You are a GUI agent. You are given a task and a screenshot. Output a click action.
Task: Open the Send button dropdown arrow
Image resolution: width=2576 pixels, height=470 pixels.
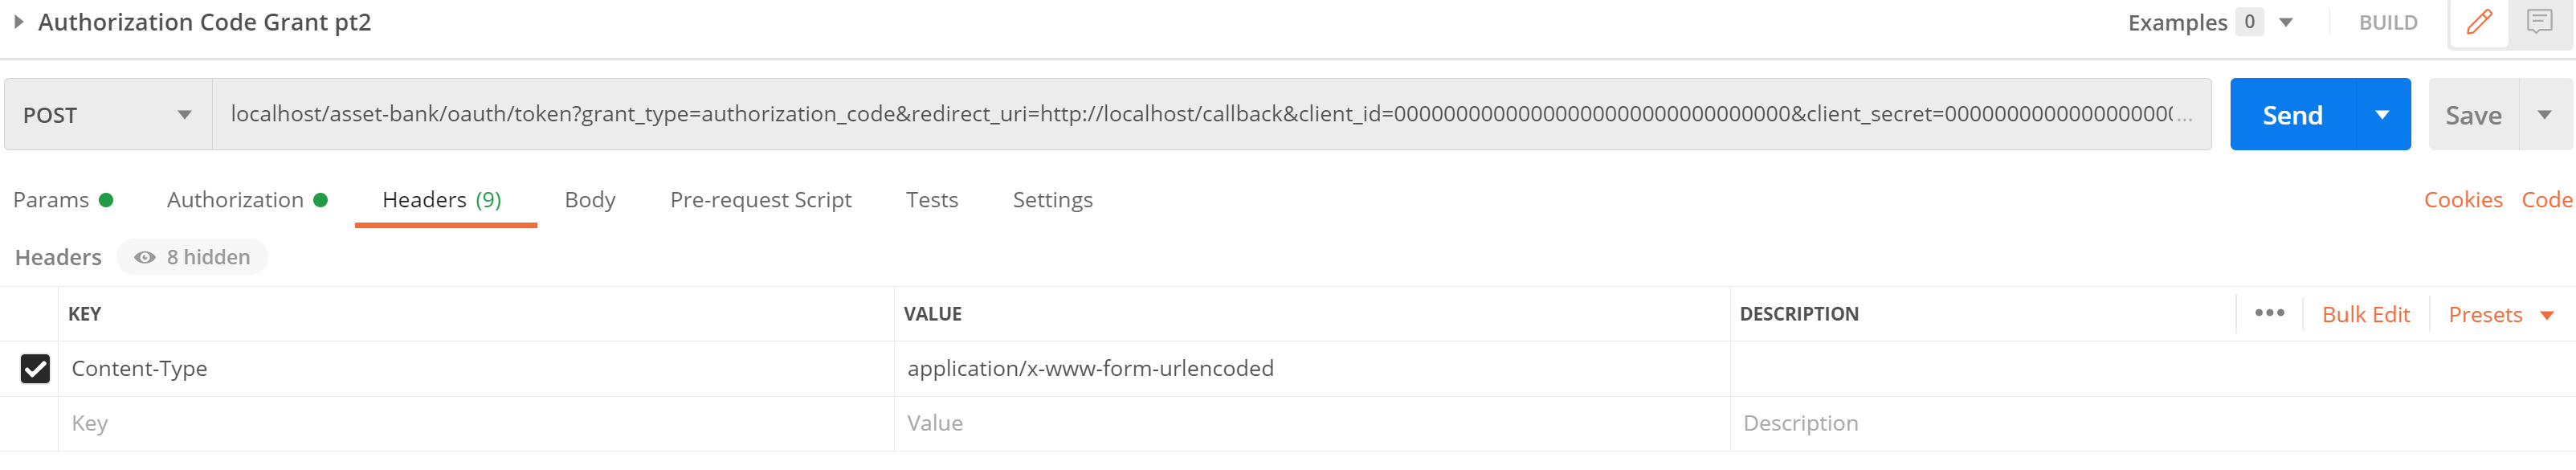[2383, 115]
